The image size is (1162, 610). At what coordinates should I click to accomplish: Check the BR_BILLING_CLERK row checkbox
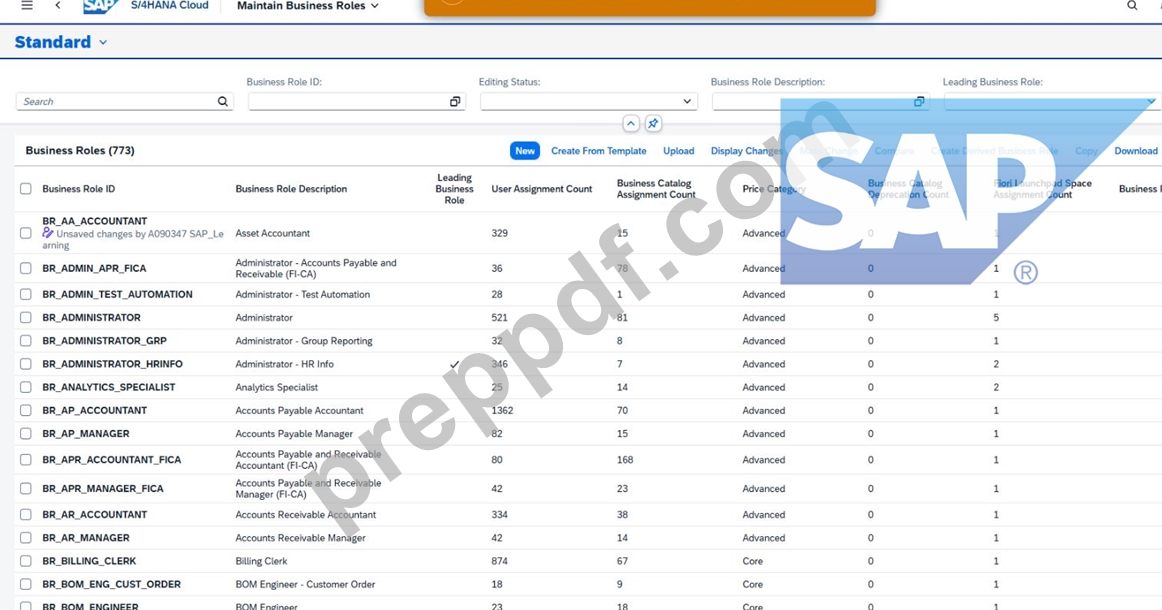(x=26, y=561)
